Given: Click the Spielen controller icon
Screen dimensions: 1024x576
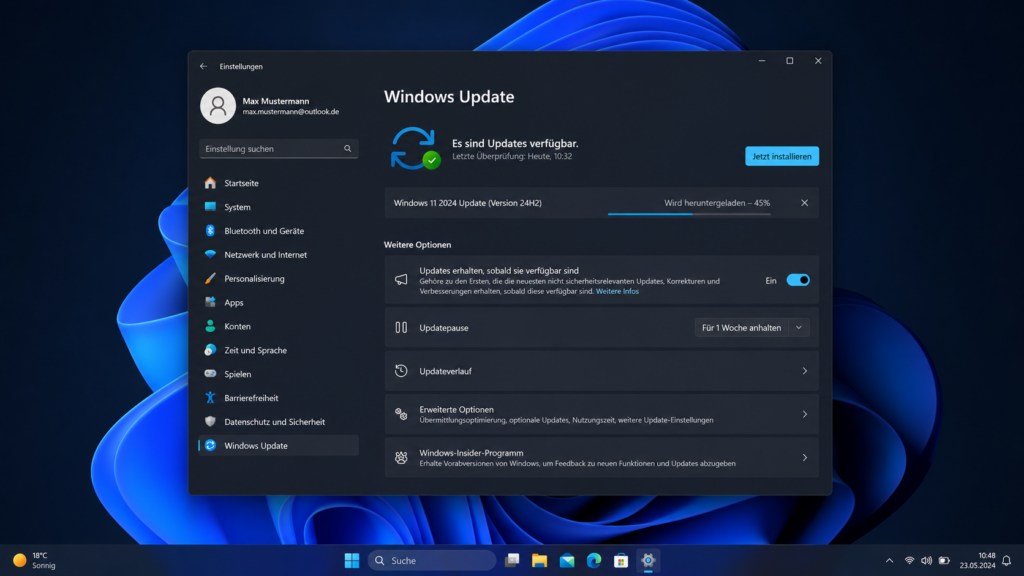Looking at the screenshot, I should point(210,374).
